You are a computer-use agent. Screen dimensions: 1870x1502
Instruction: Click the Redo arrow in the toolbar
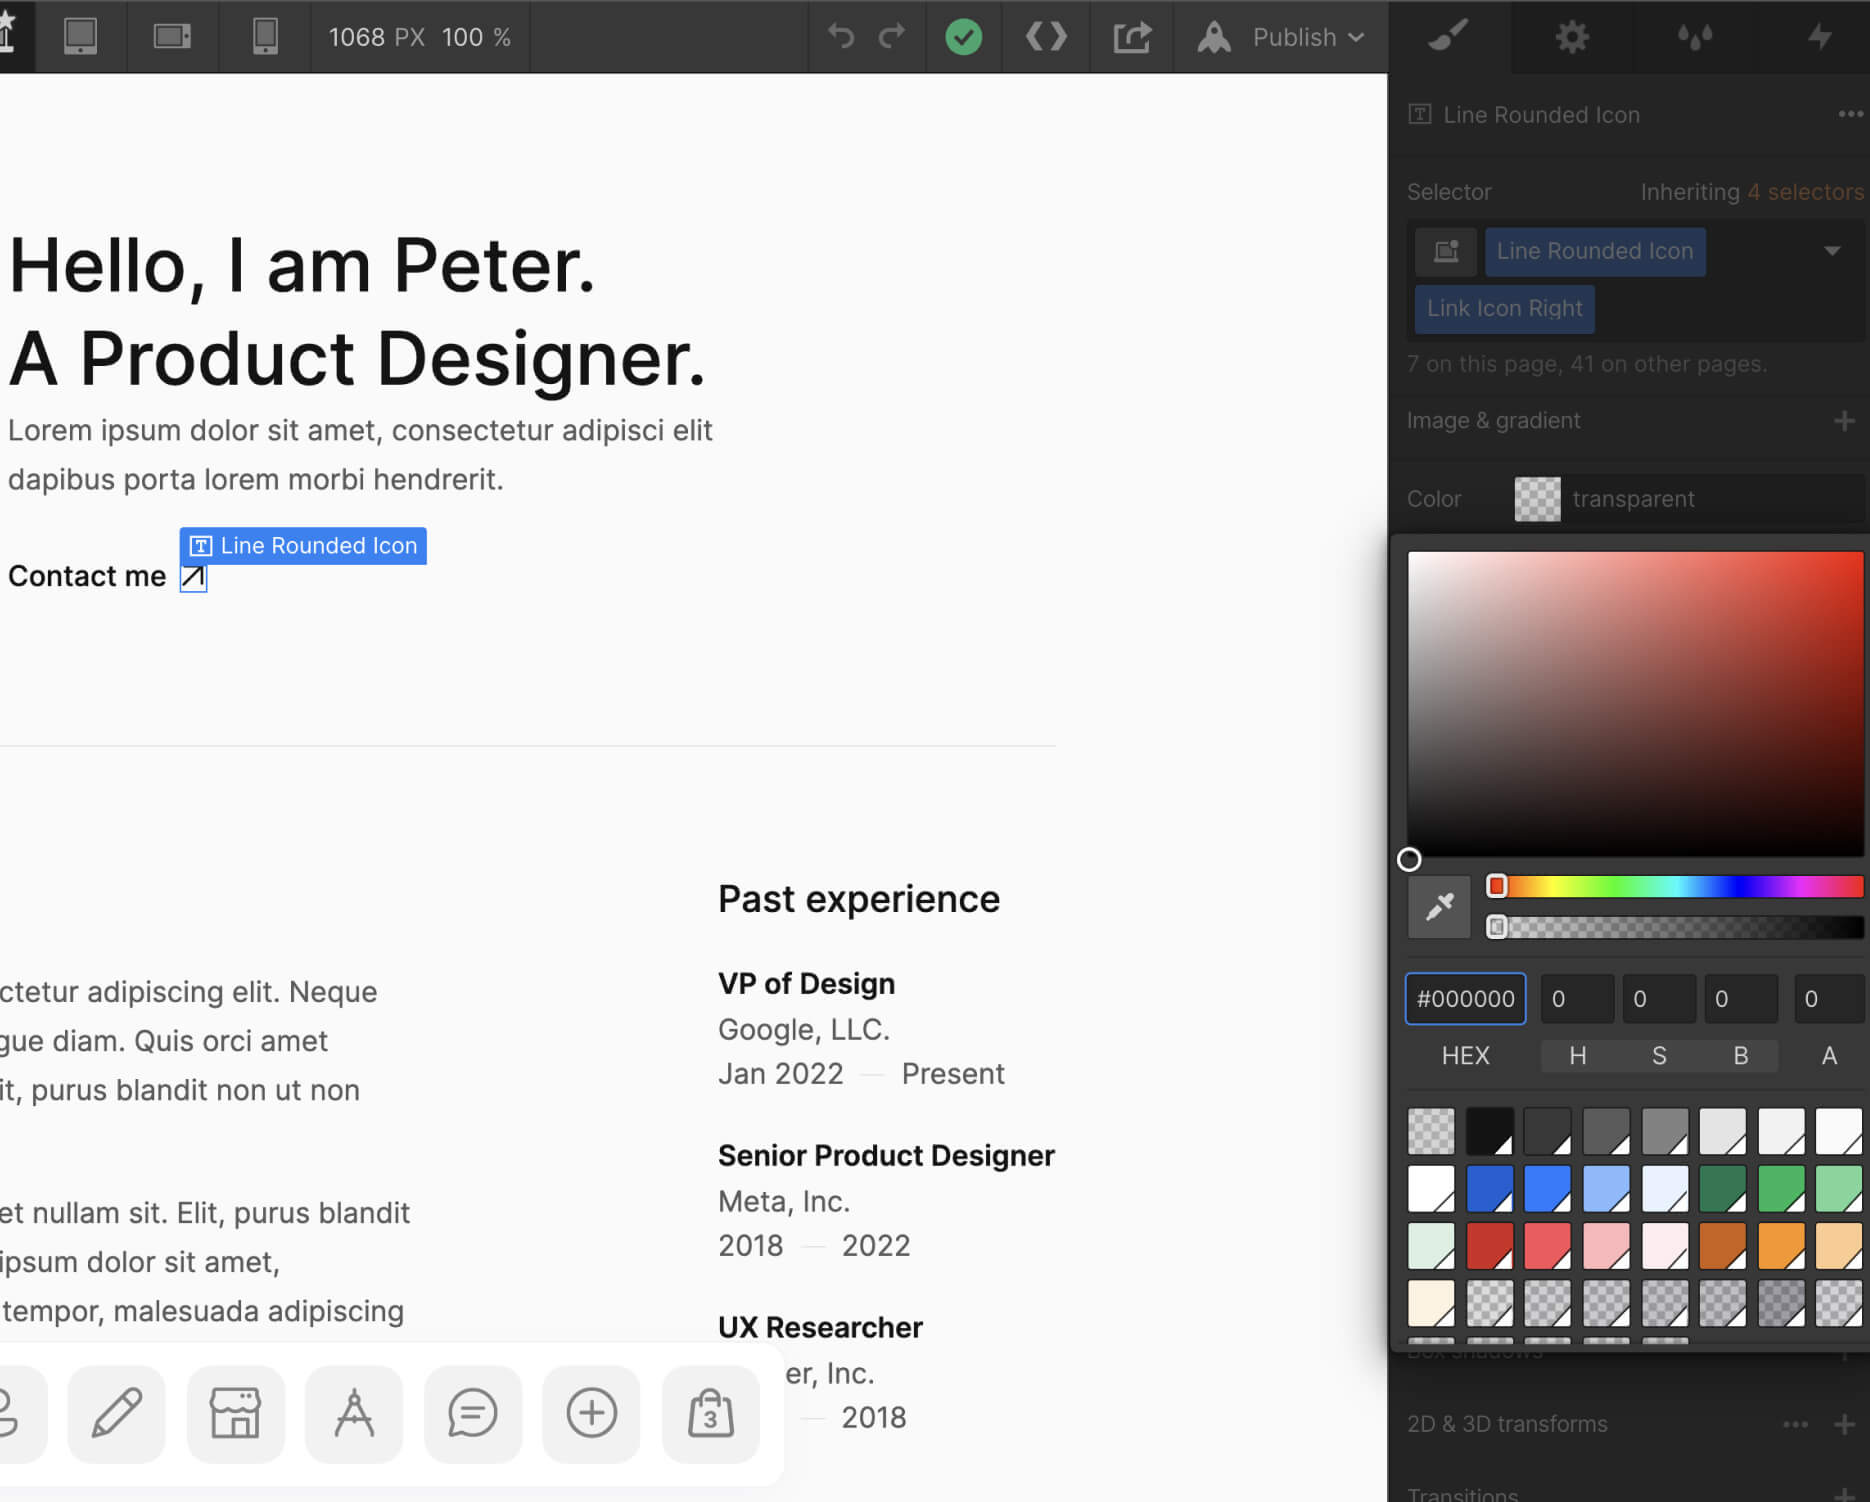(891, 37)
